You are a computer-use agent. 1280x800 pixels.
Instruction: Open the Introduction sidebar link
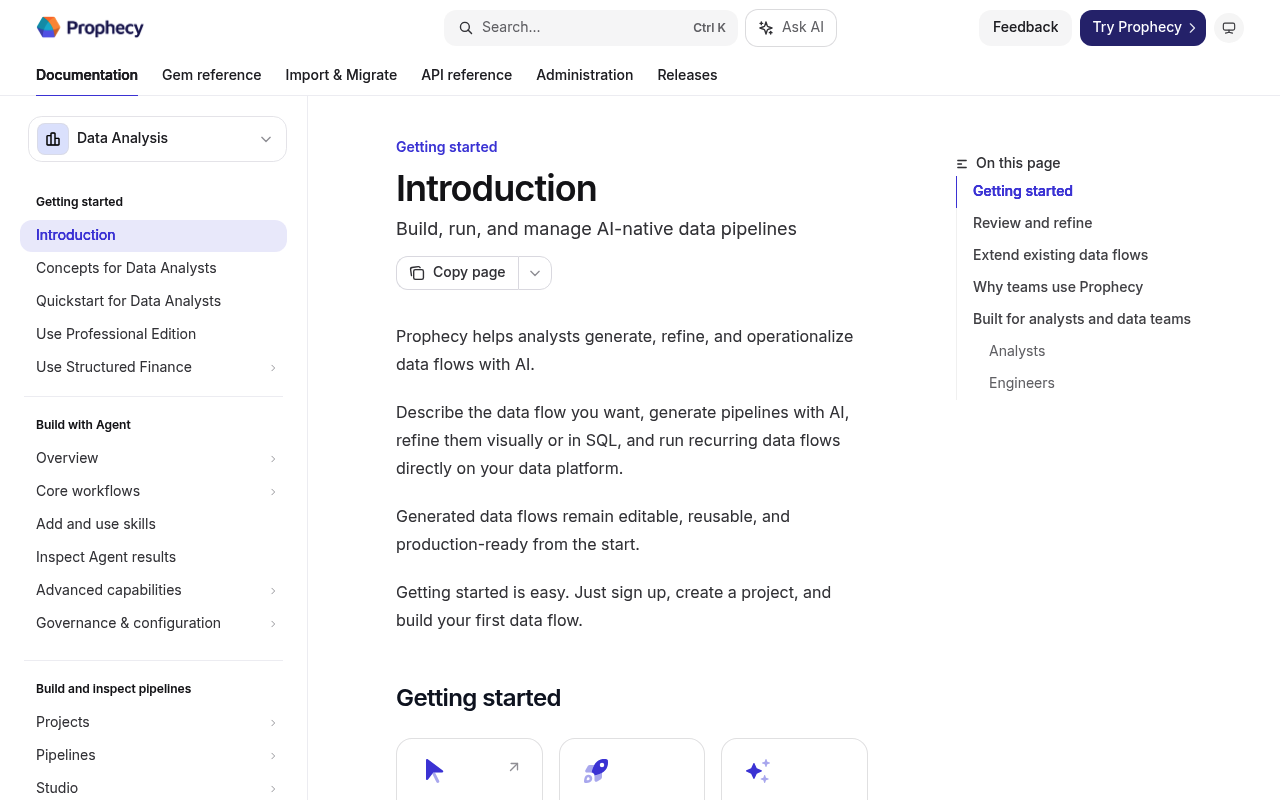(153, 236)
